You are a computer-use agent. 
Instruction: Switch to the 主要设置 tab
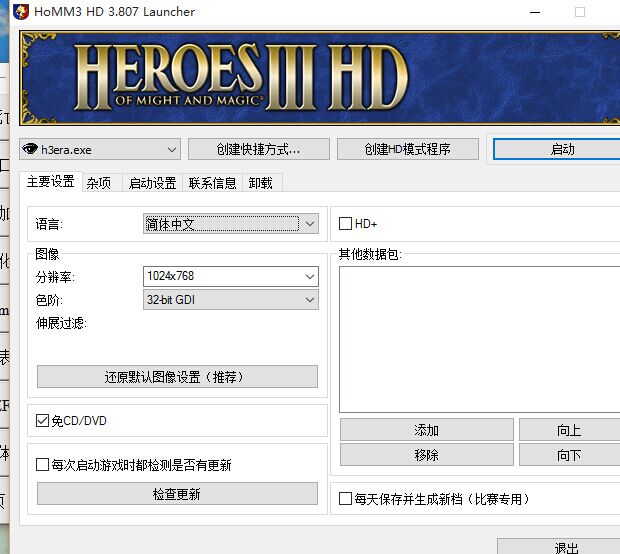51,182
